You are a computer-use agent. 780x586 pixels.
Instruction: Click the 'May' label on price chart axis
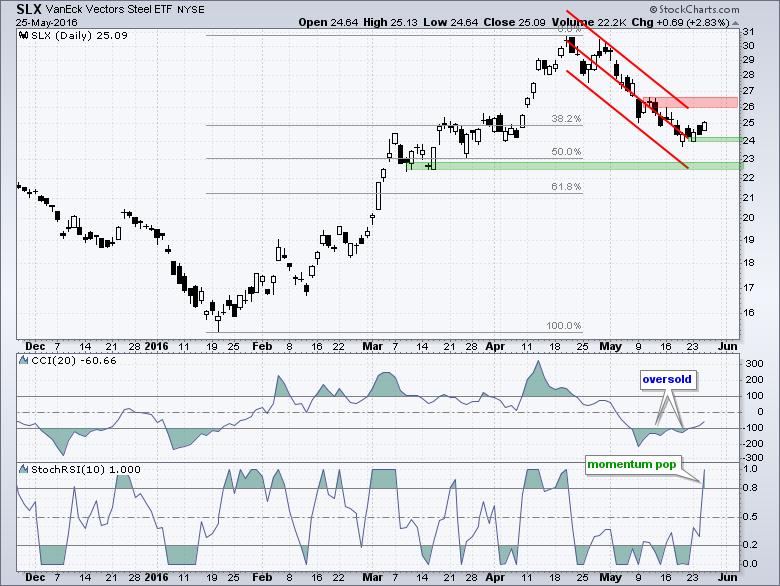click(x=610, y=346)
